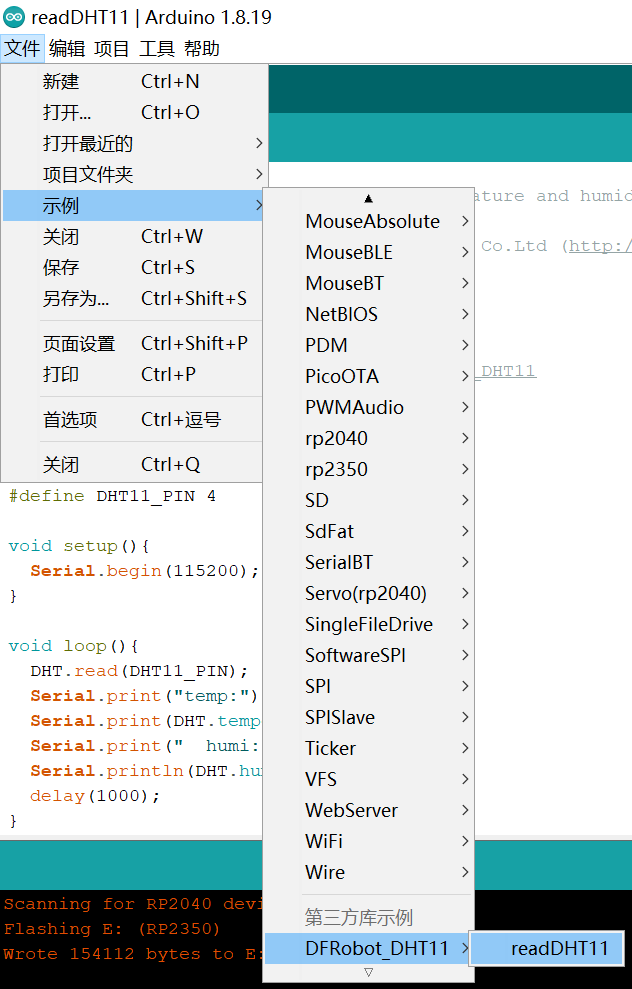Expand the MouseBT examples
The width and height of the screenshot is (632, 989).
tap(368, 283)
